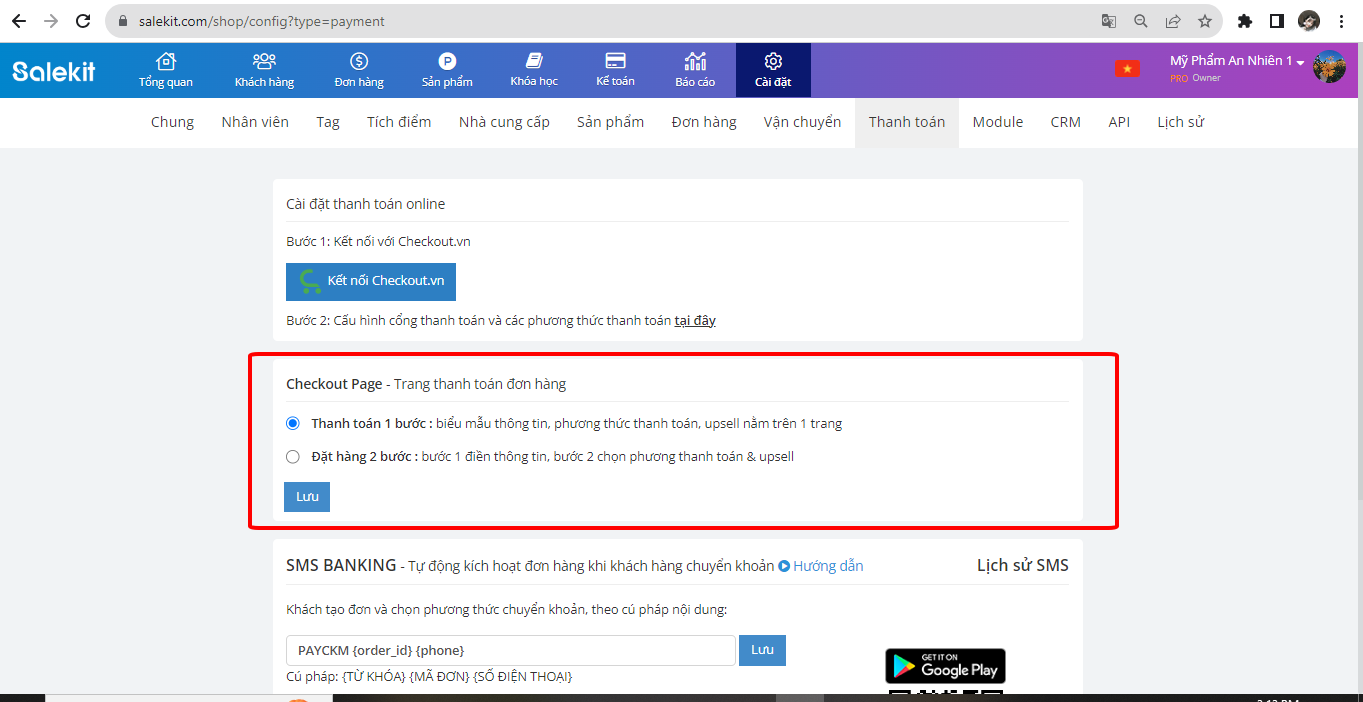Click the Vietnam flag language icon
This screenshot has width=1363, height=702.
pyautogui.click(x=1127, y=69)
